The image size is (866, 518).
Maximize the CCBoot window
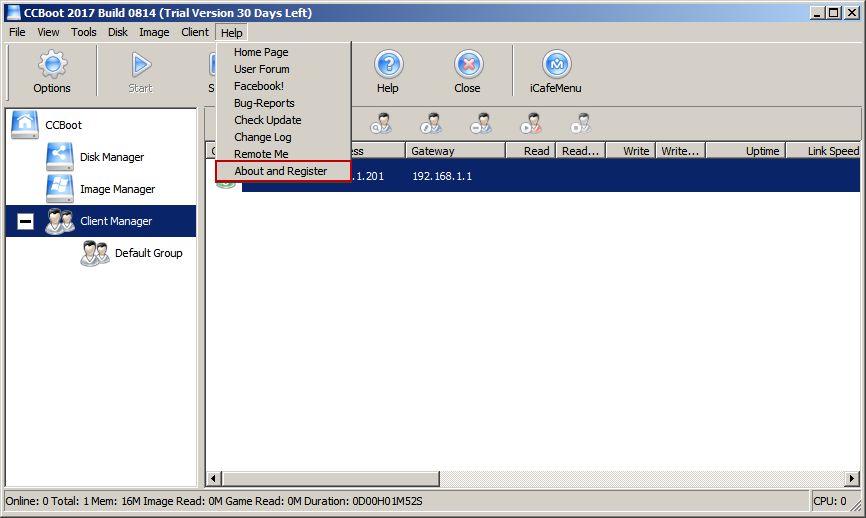click(x=835, y=13)
